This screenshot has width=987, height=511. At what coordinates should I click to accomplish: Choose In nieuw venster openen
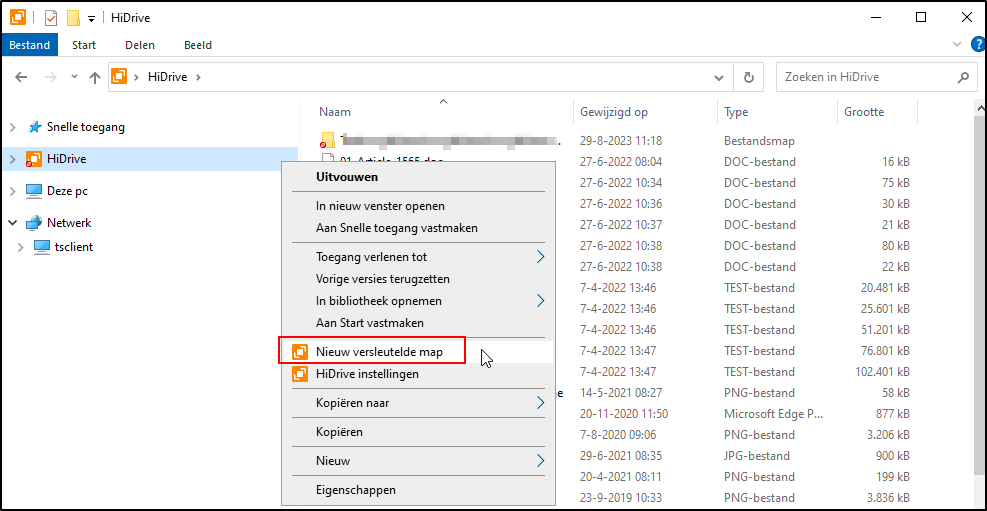pyautogui.click(x=418, y=206)
